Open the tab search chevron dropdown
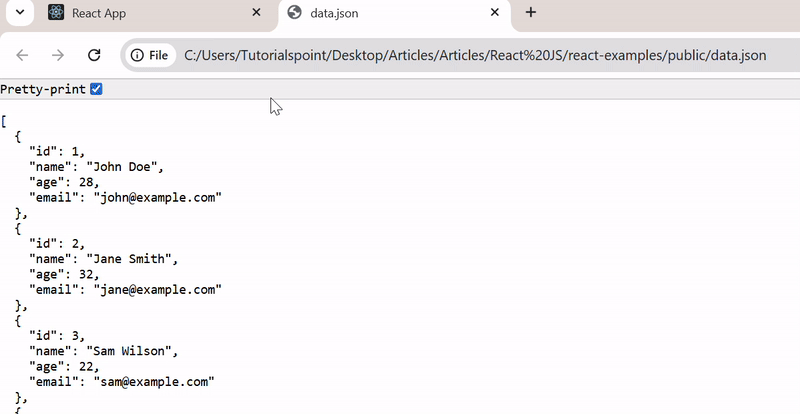800x414 pixels. coord(20,12)
